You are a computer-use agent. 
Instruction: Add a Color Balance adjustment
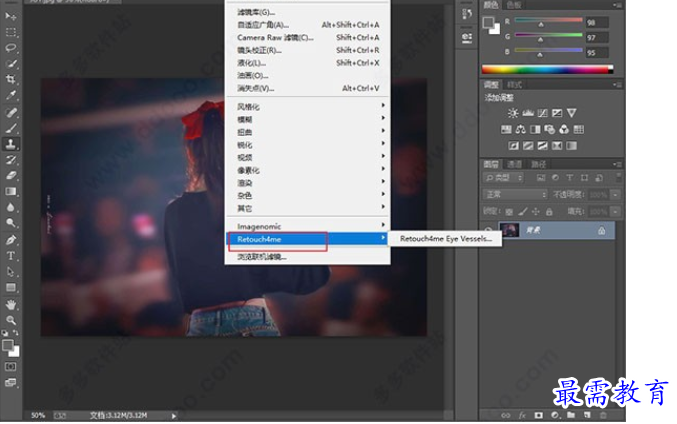point(520,129)
